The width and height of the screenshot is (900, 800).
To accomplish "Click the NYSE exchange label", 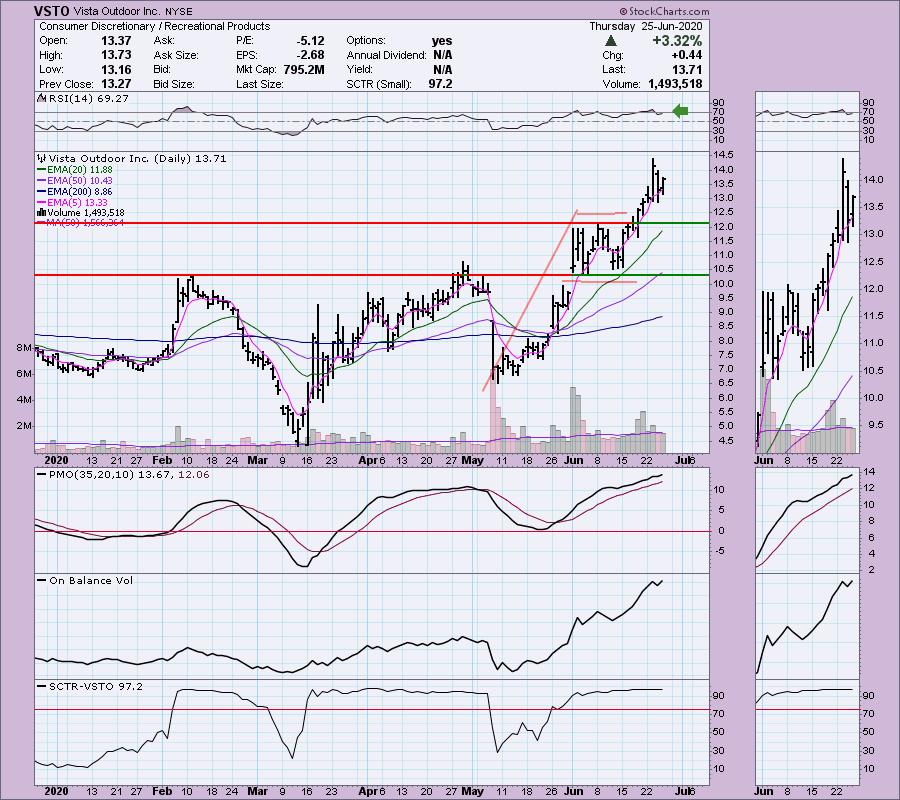I will click(179, 11).
